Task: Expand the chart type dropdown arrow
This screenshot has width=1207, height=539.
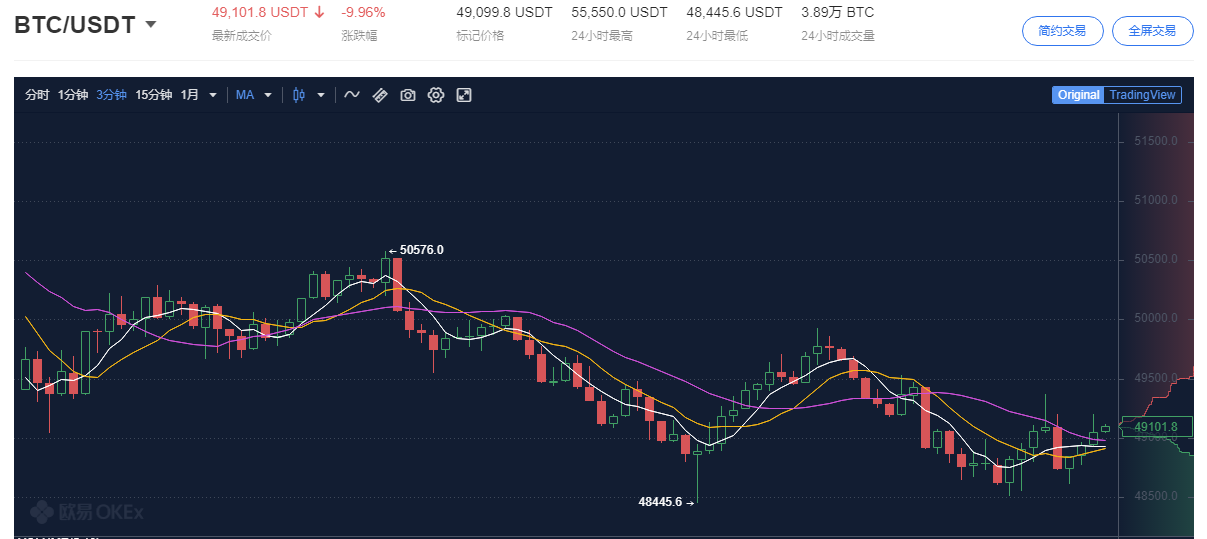Action: 321,95
